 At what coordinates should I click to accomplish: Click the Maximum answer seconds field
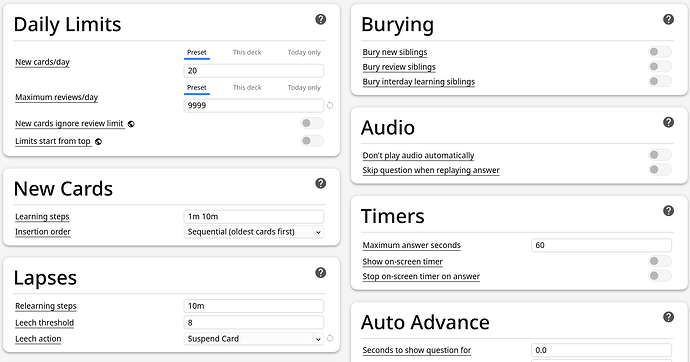(601, 245)
